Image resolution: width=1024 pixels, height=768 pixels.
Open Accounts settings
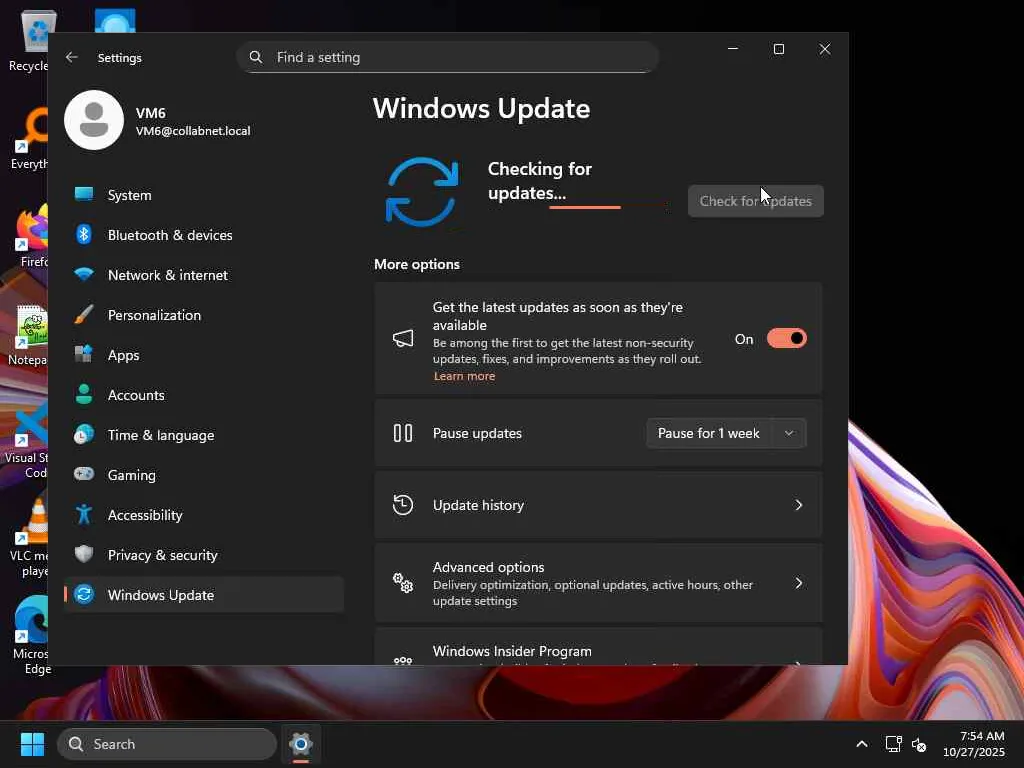tap(204, 394)
